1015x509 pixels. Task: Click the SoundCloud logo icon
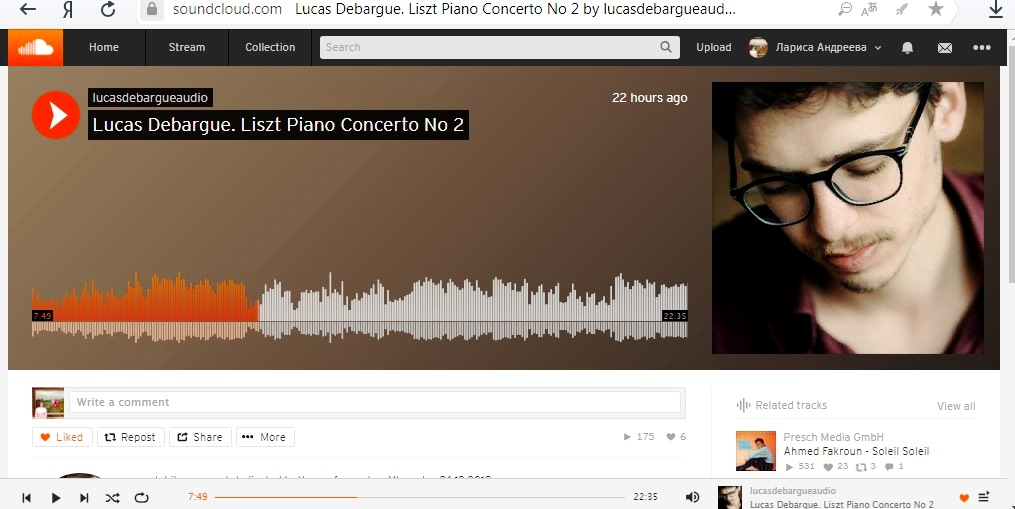point(36,47)
